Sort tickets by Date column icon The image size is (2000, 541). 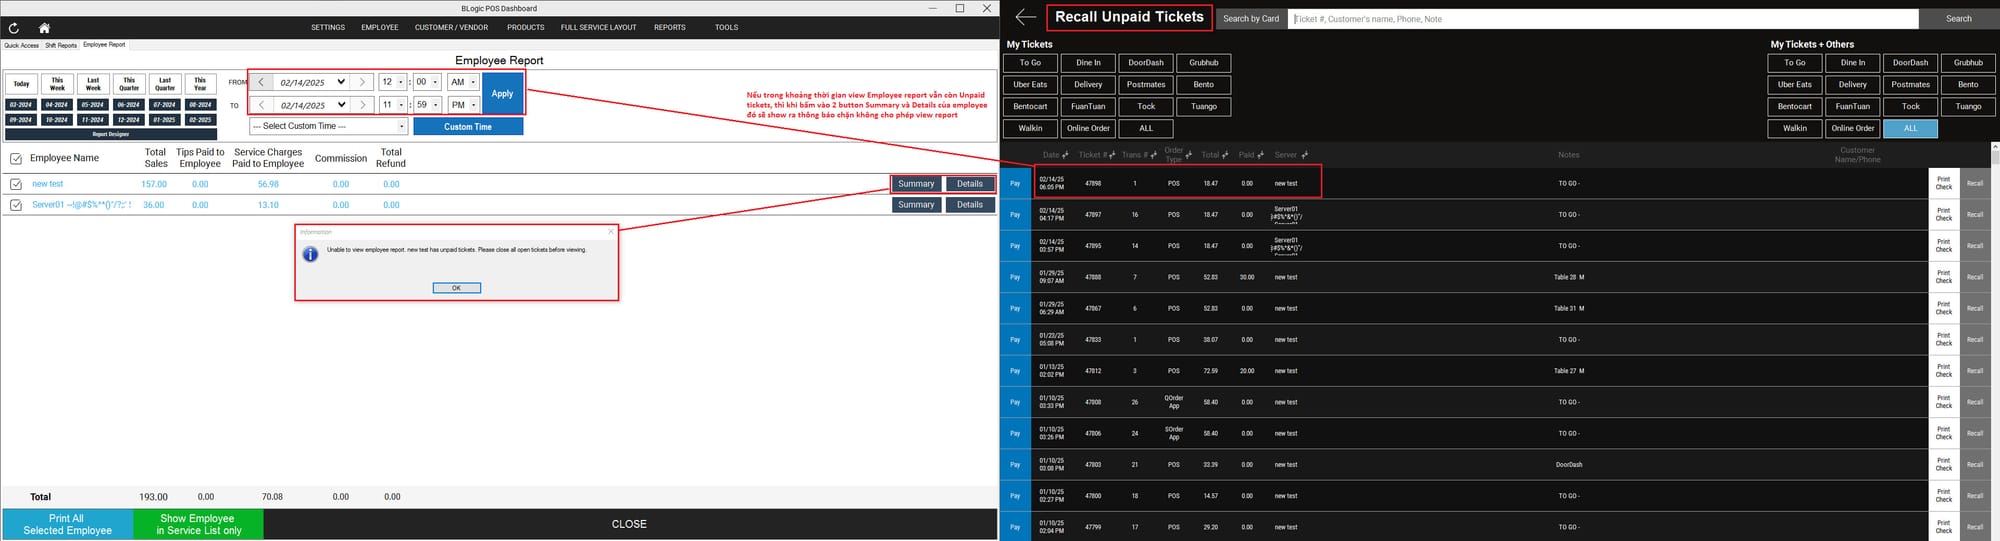click(1065, 155)
